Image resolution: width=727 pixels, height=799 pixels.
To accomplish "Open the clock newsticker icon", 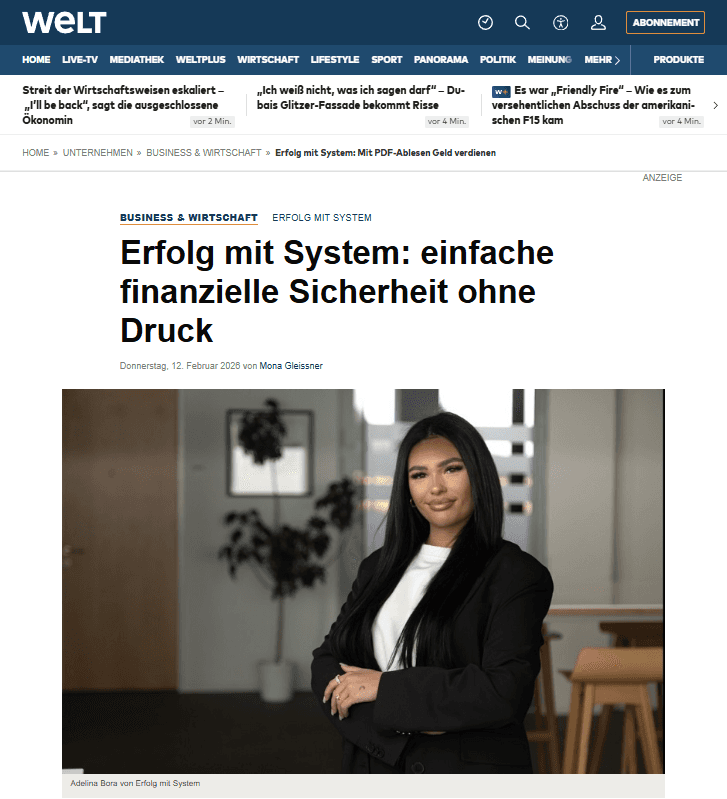I will click(485, 22).
